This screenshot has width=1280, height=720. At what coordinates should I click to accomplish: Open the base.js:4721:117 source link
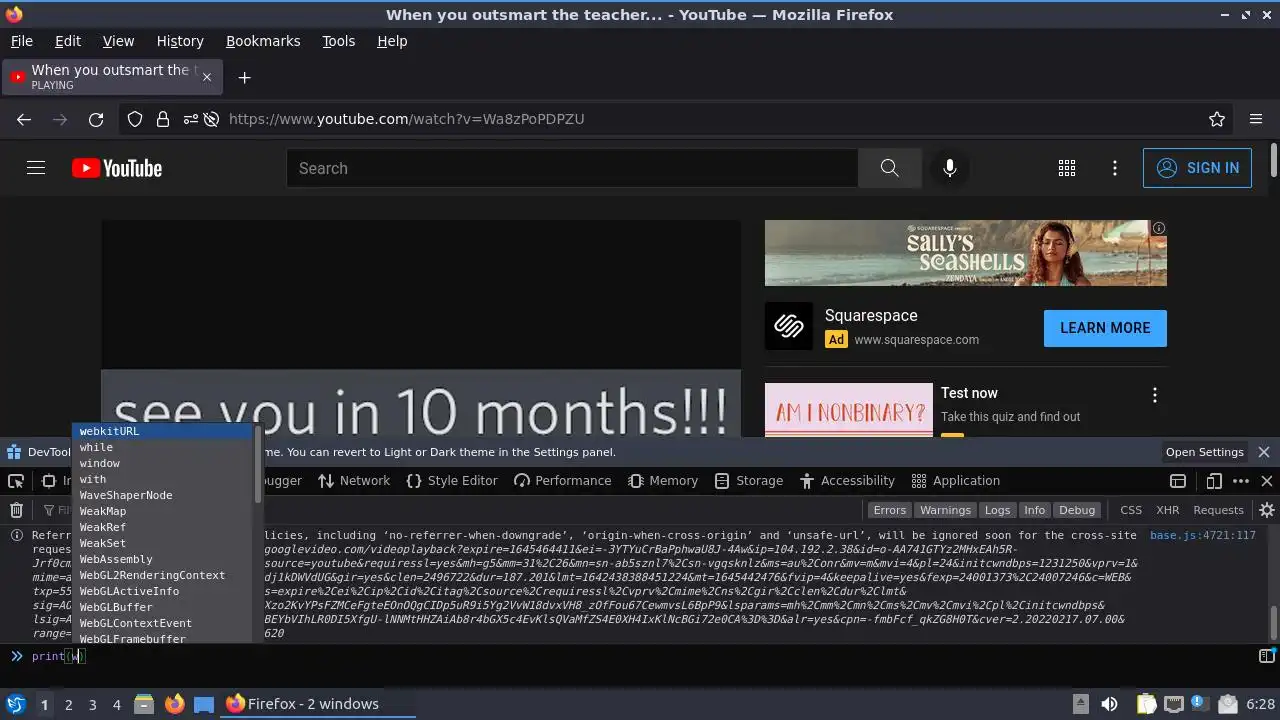pos(1202,536)
